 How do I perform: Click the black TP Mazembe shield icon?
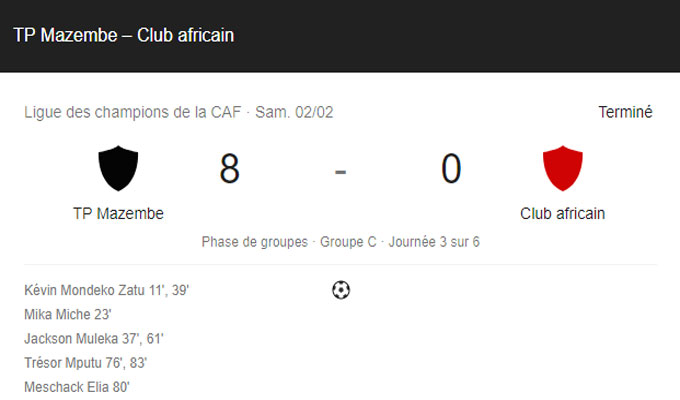(118, 168)
